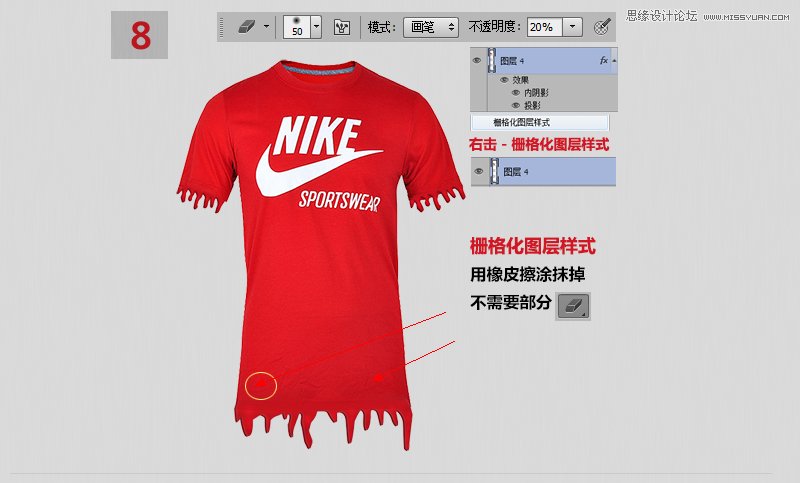
Task: Select the 效果 row label
Action: 521,80
